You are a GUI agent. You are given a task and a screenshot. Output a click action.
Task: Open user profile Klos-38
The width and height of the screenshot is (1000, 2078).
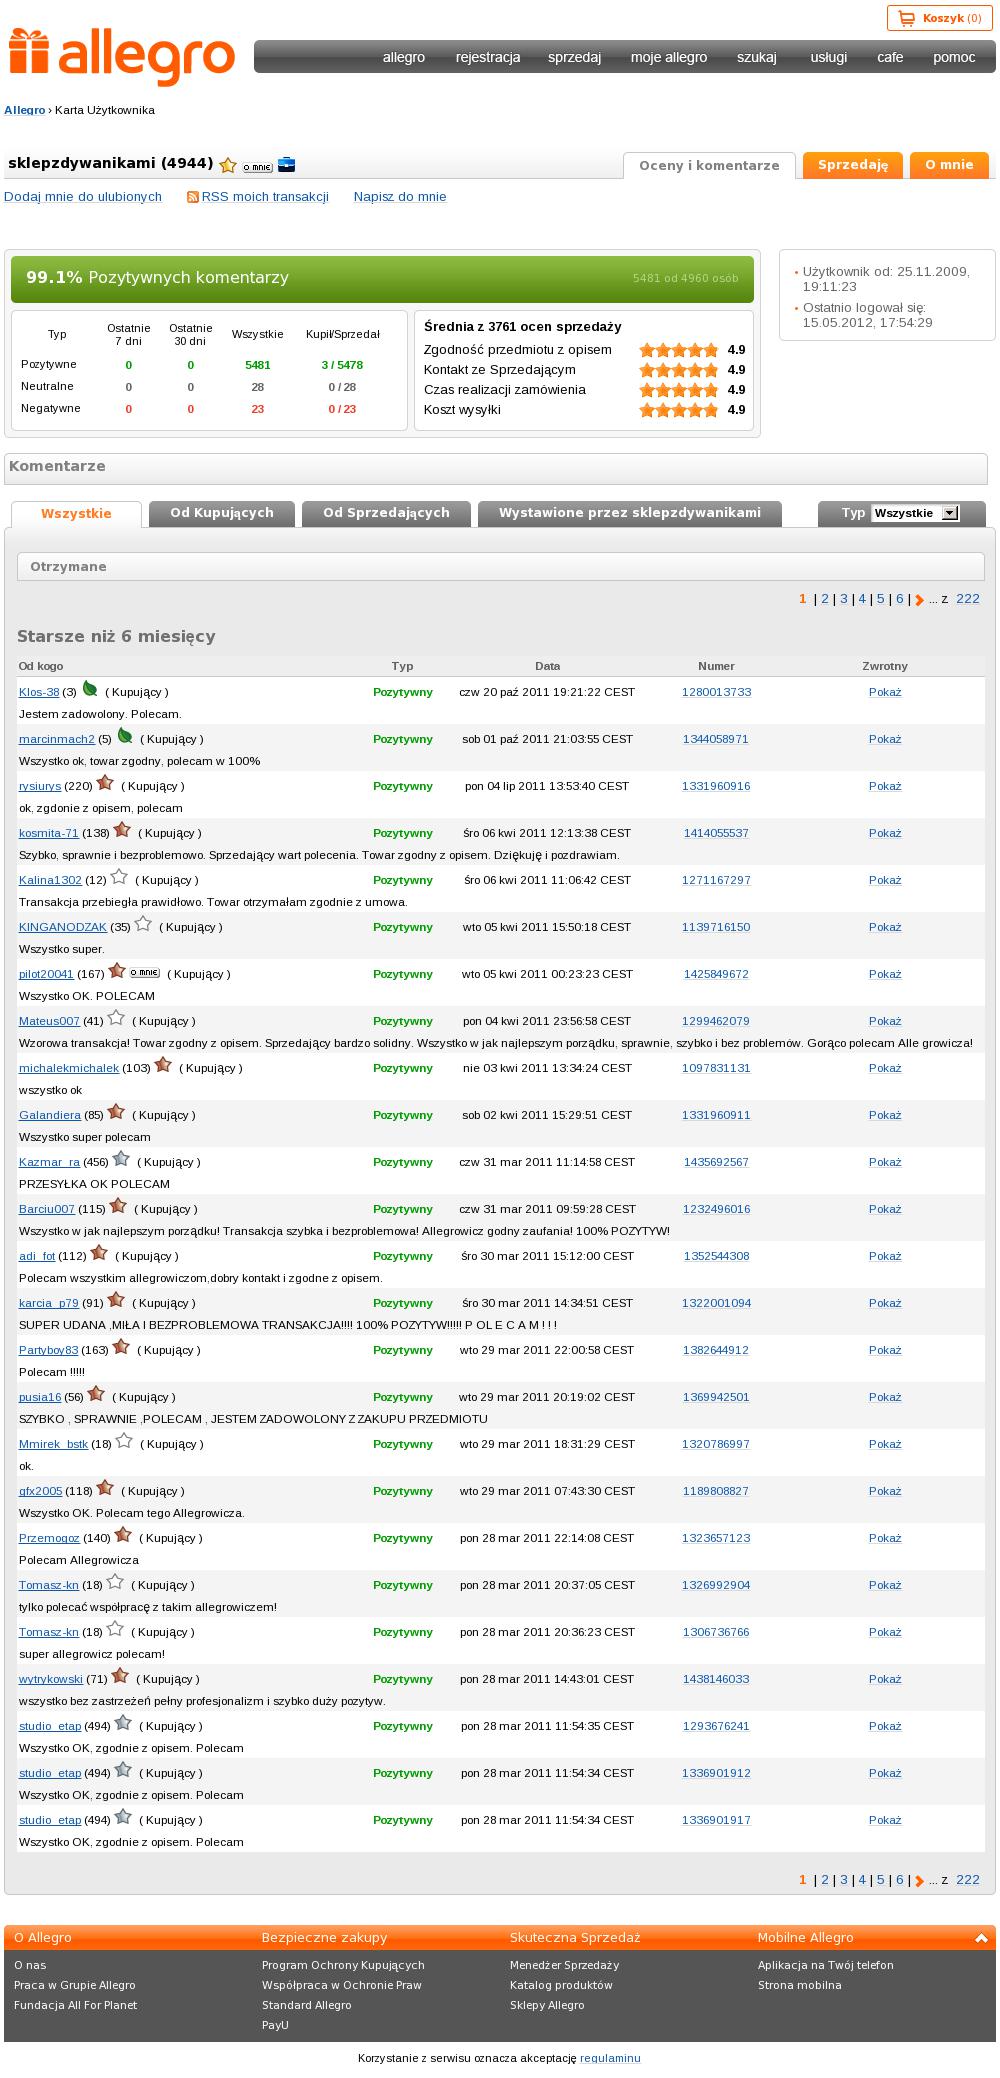click(x=39, y=692)
